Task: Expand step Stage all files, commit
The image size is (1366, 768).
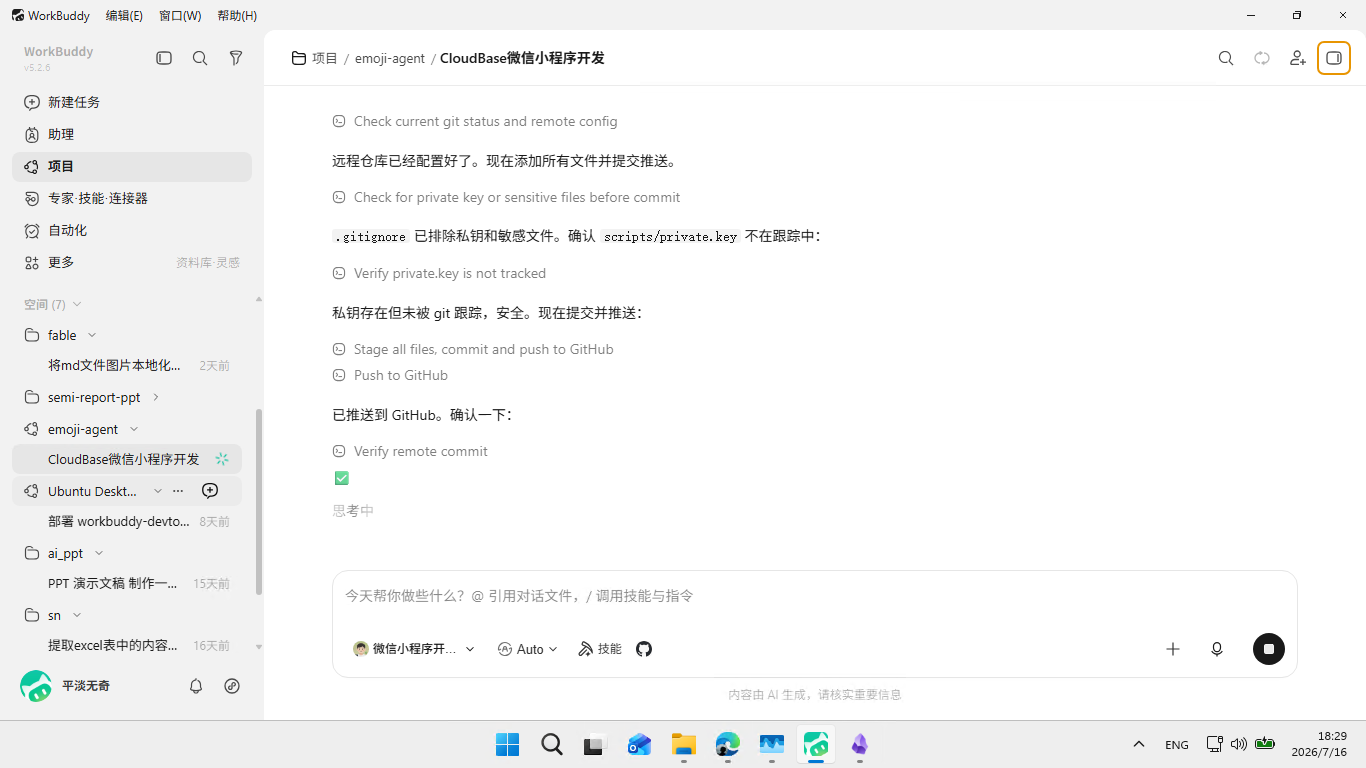Action: click(x=473, y=349)
